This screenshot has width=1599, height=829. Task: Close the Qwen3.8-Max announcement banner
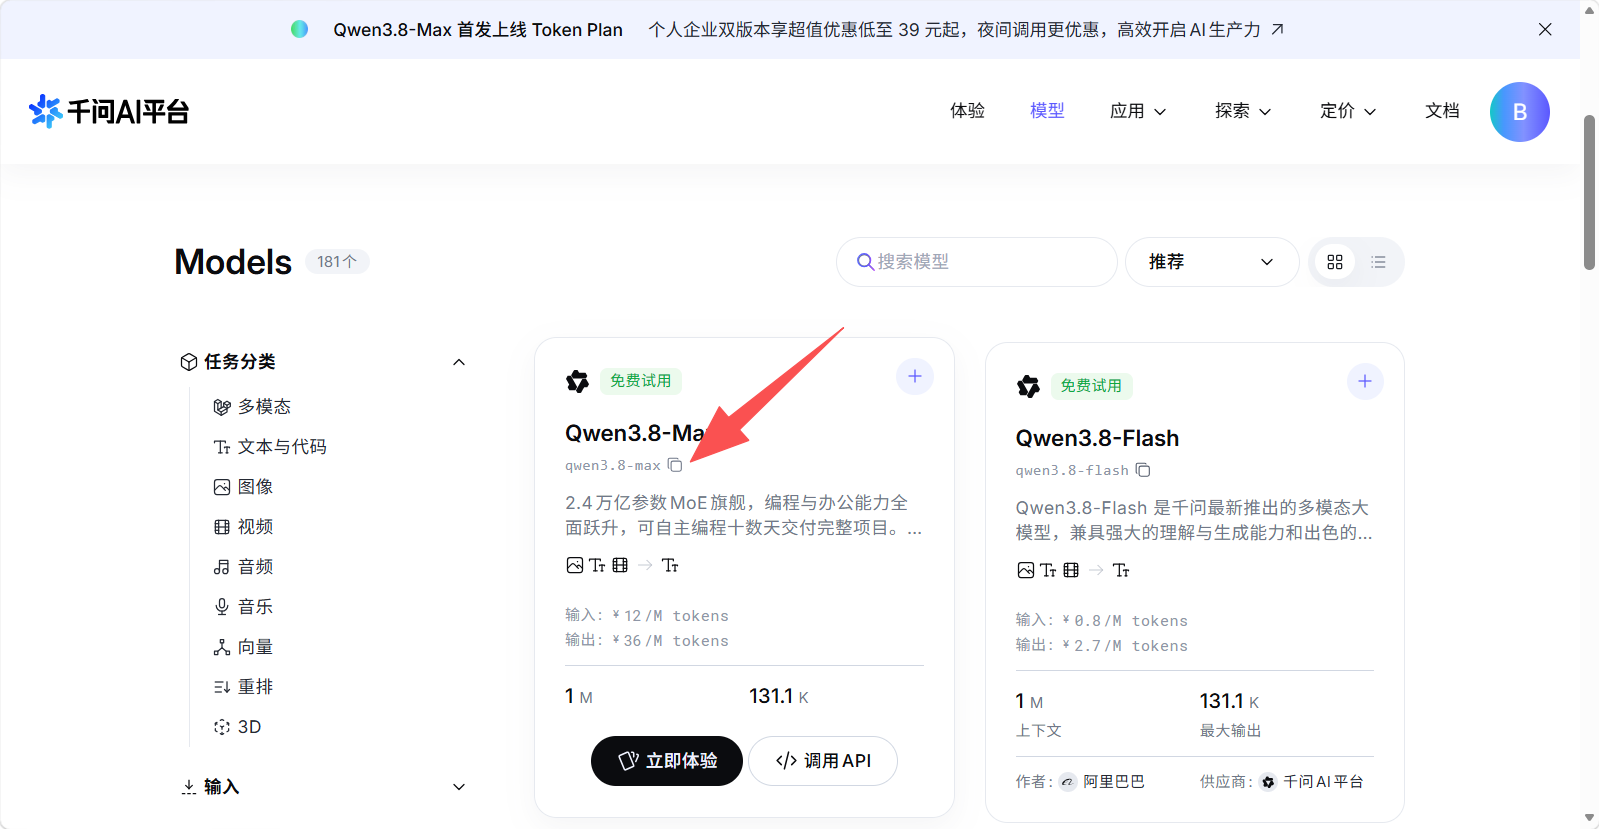pyautogui.click(x=1545, y=29)
